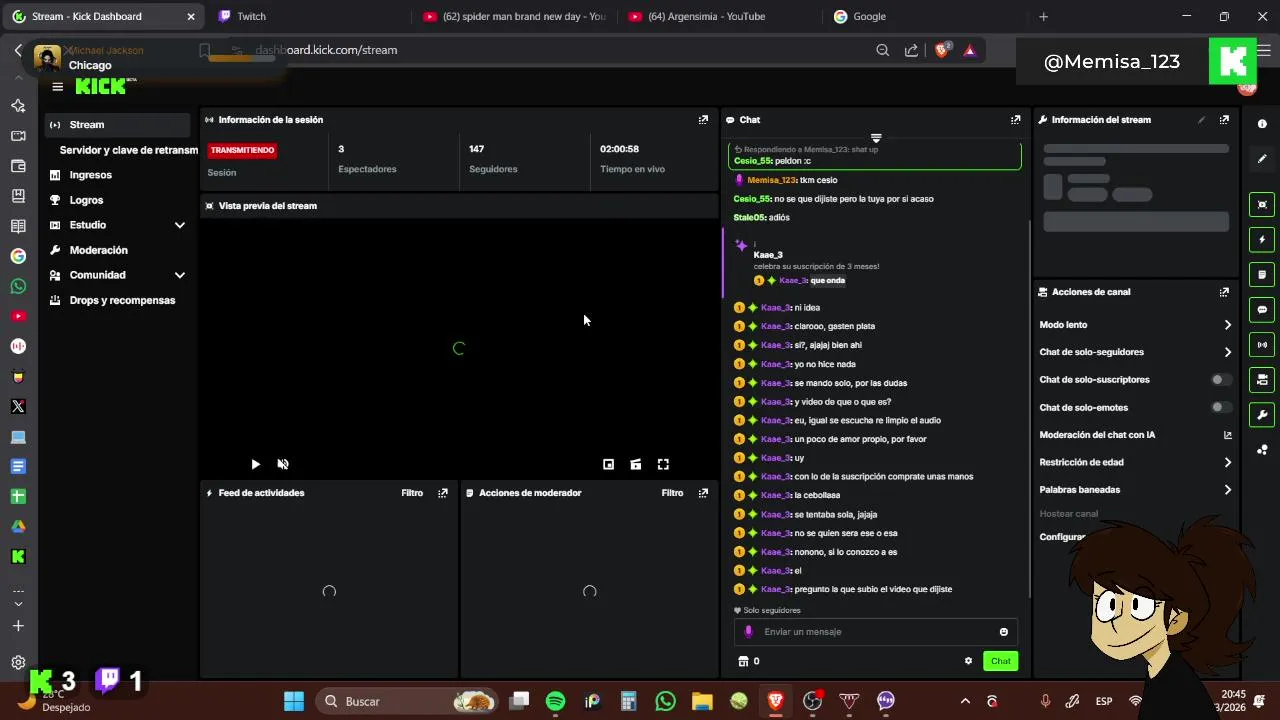The image size is (1280, 720).
Task: Play the stream preview
Action: [x=255, y=464]
